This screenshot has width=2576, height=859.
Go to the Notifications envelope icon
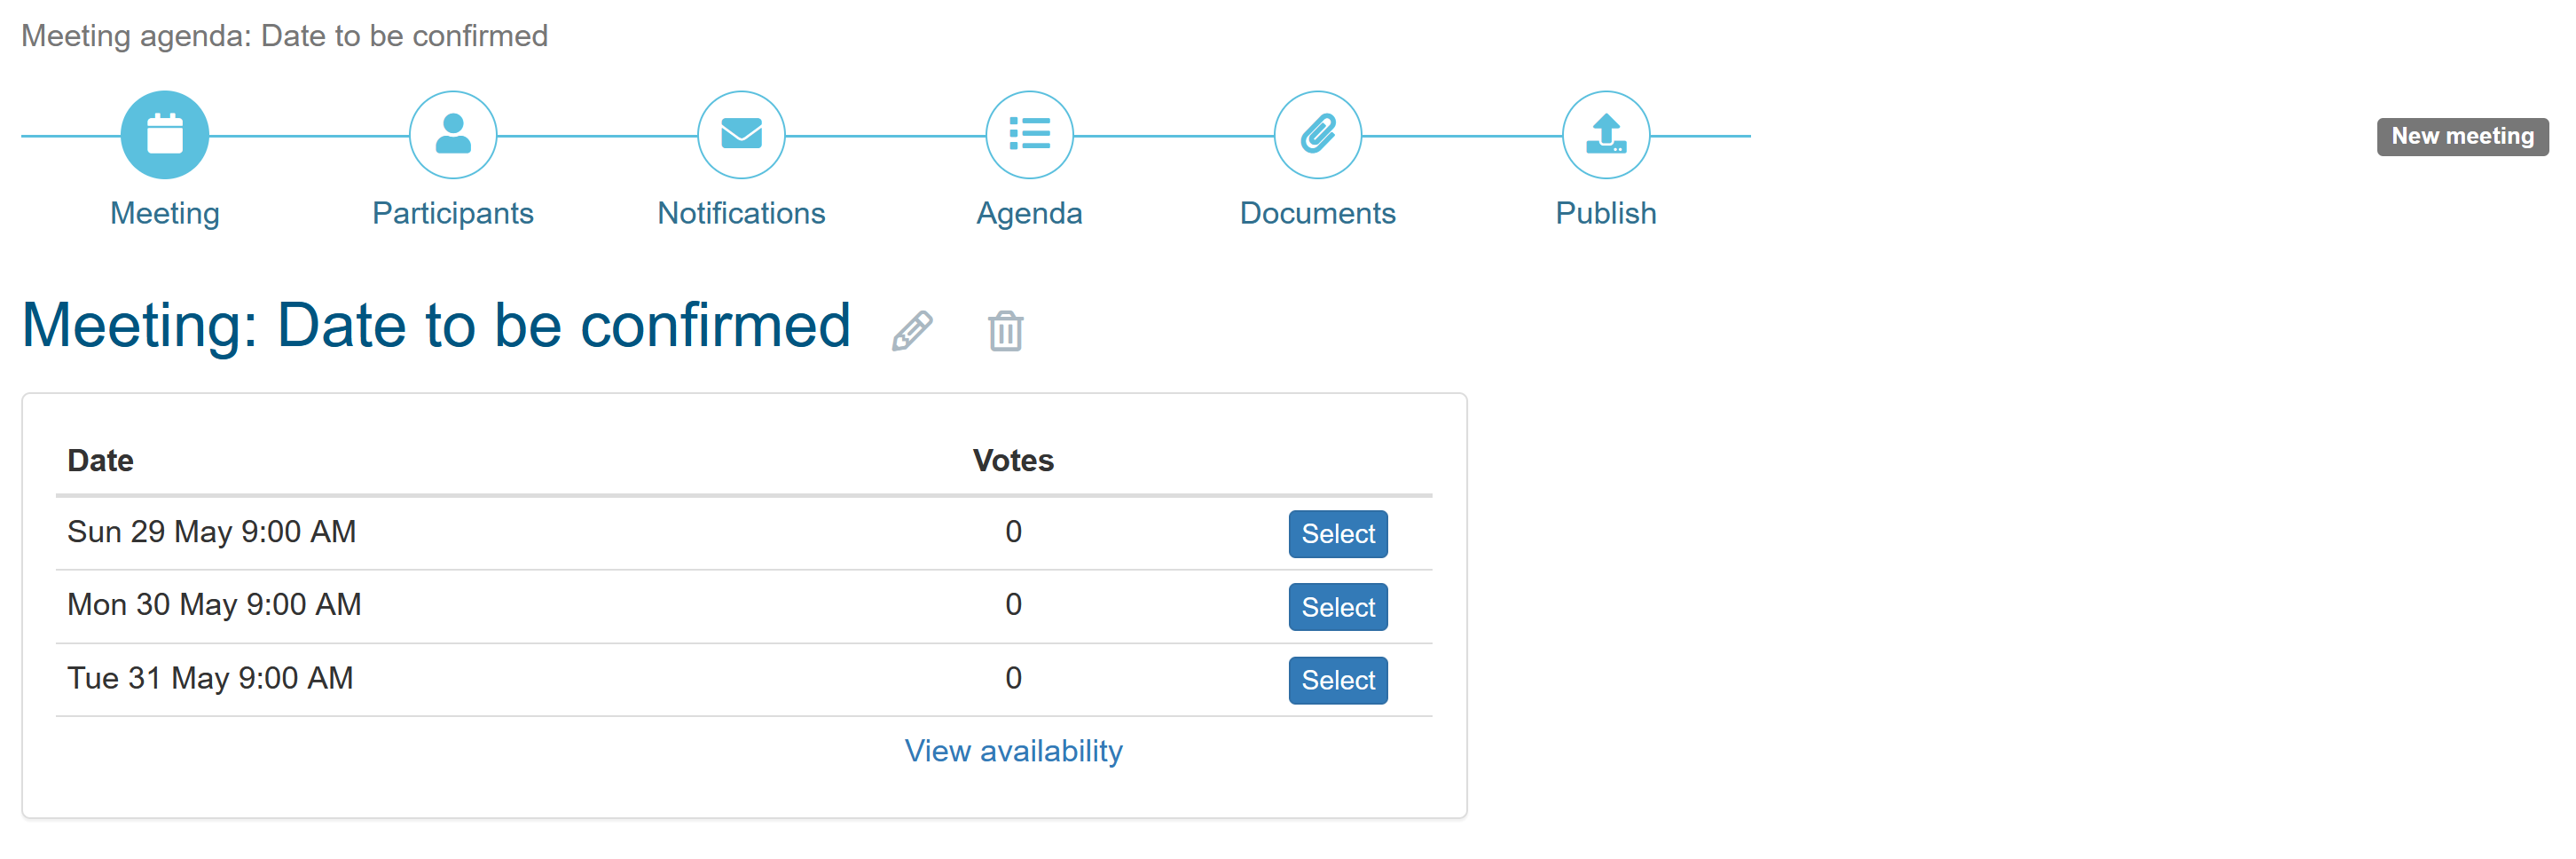741,135
